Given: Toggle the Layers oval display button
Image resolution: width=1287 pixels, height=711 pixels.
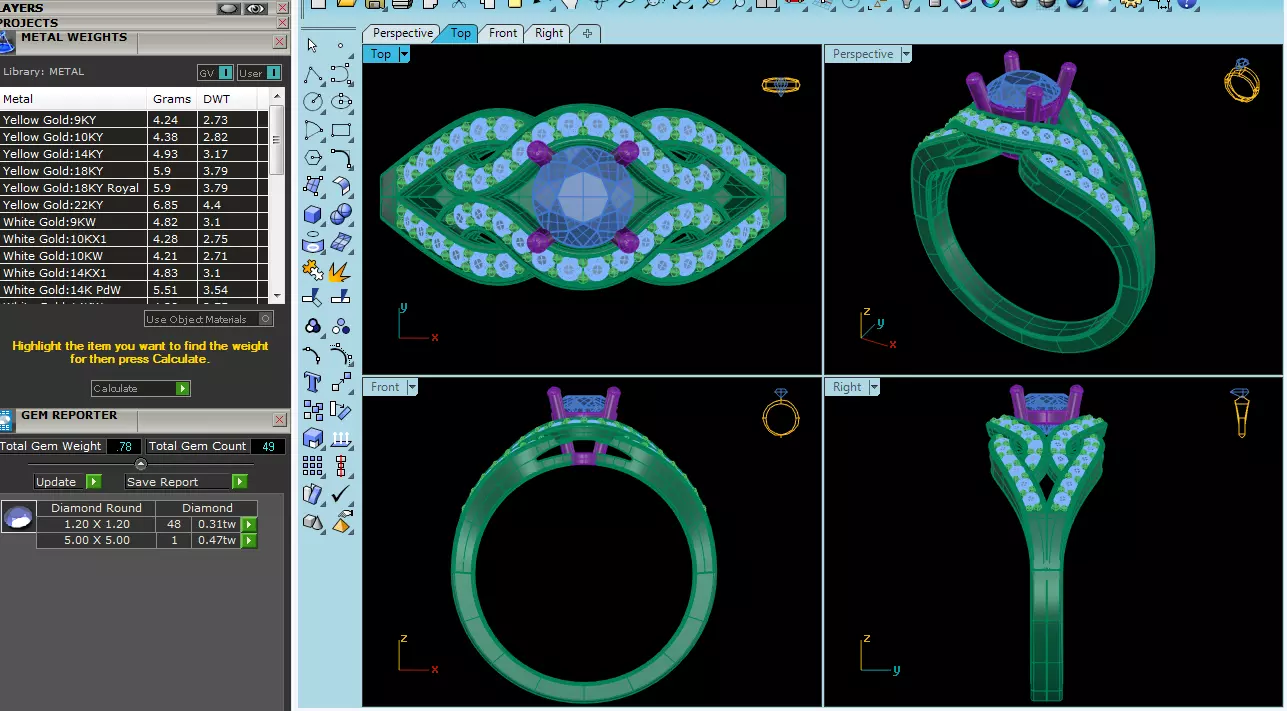Looking at the screenshot, I should (x=230, y=8).
